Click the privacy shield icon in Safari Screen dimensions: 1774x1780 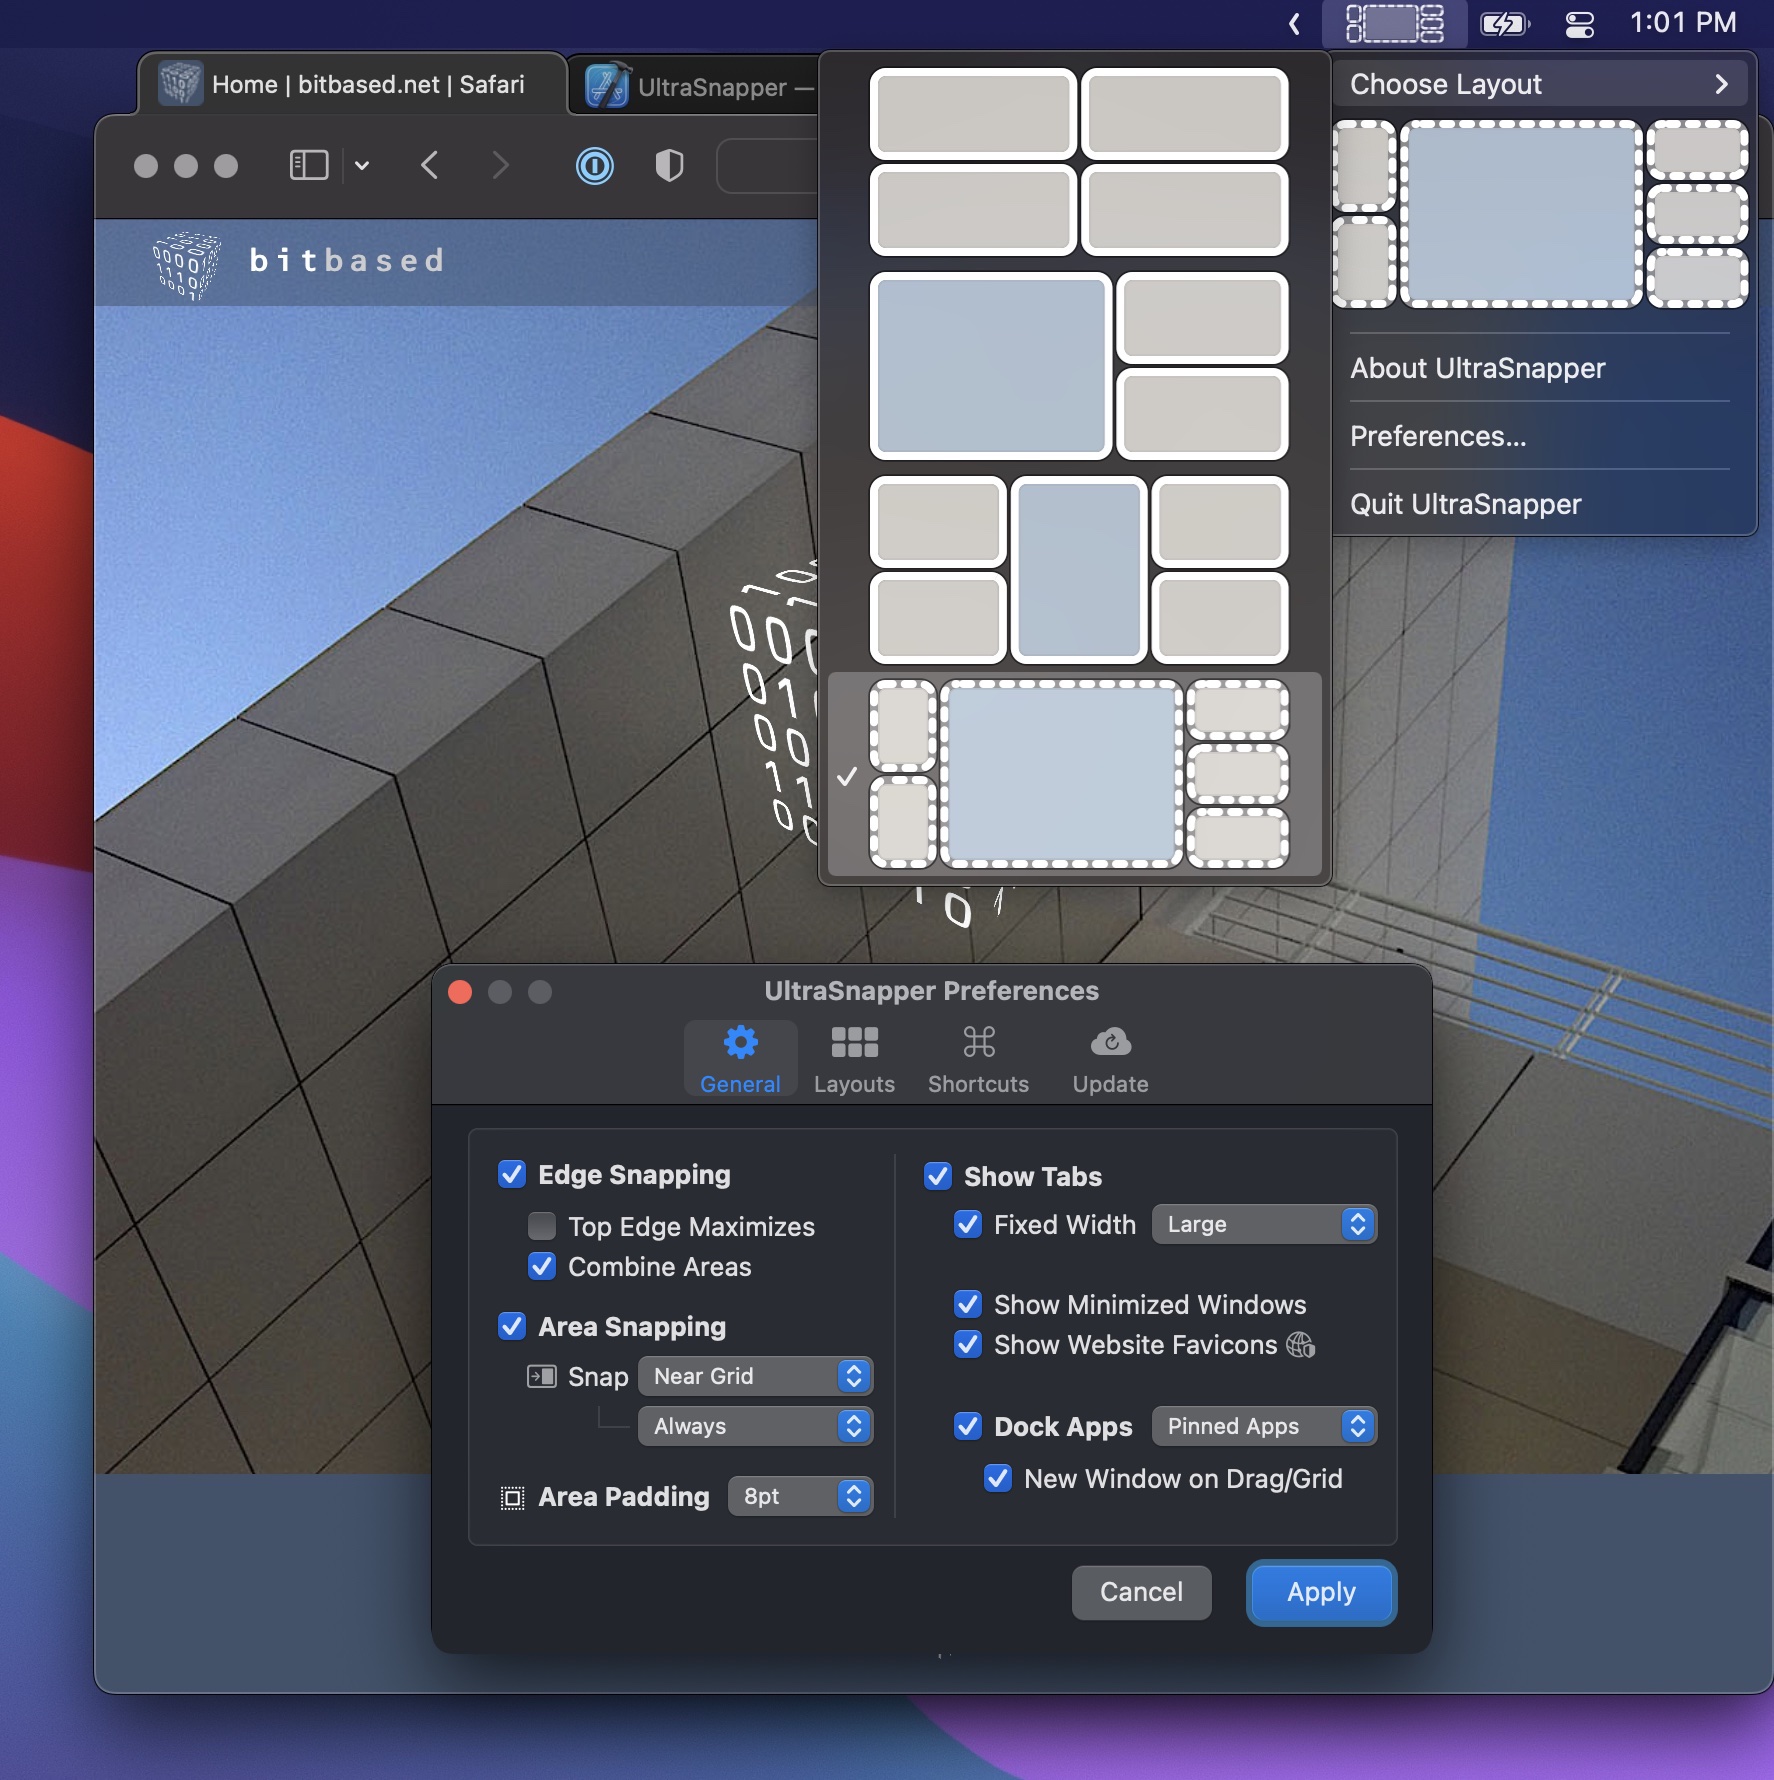point(669,165)
